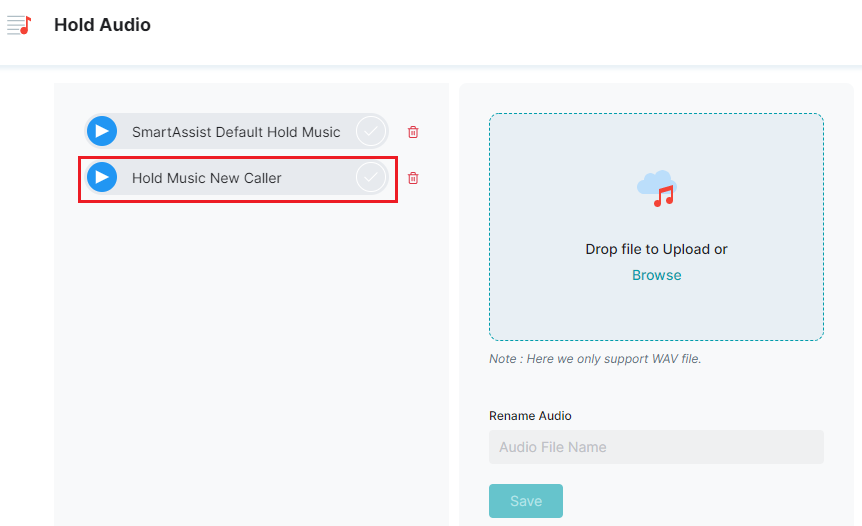
Task: Click the Audio File Name field
Action: tap(656, 447)
